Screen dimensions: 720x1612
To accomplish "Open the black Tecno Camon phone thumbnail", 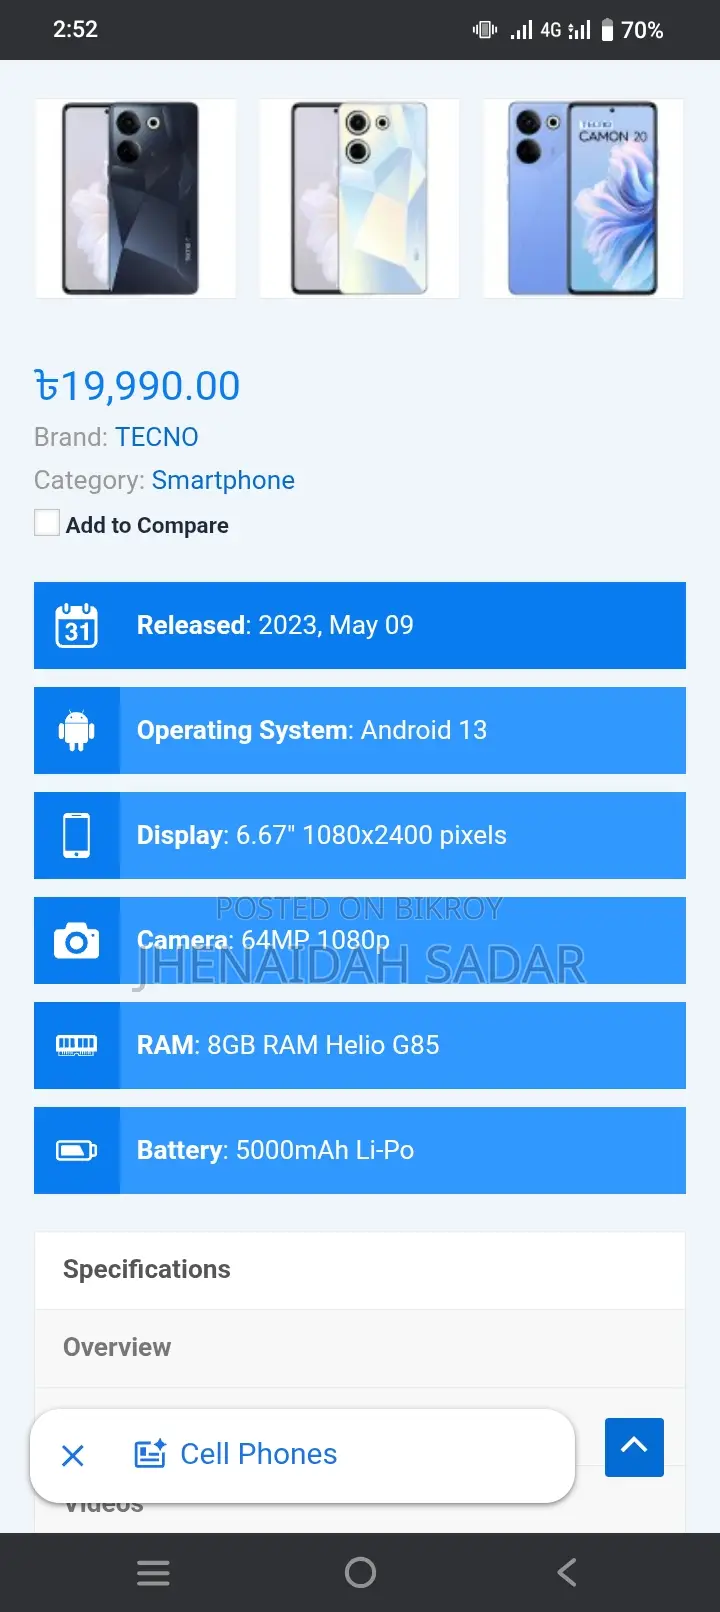I will (x=136, y=198).
